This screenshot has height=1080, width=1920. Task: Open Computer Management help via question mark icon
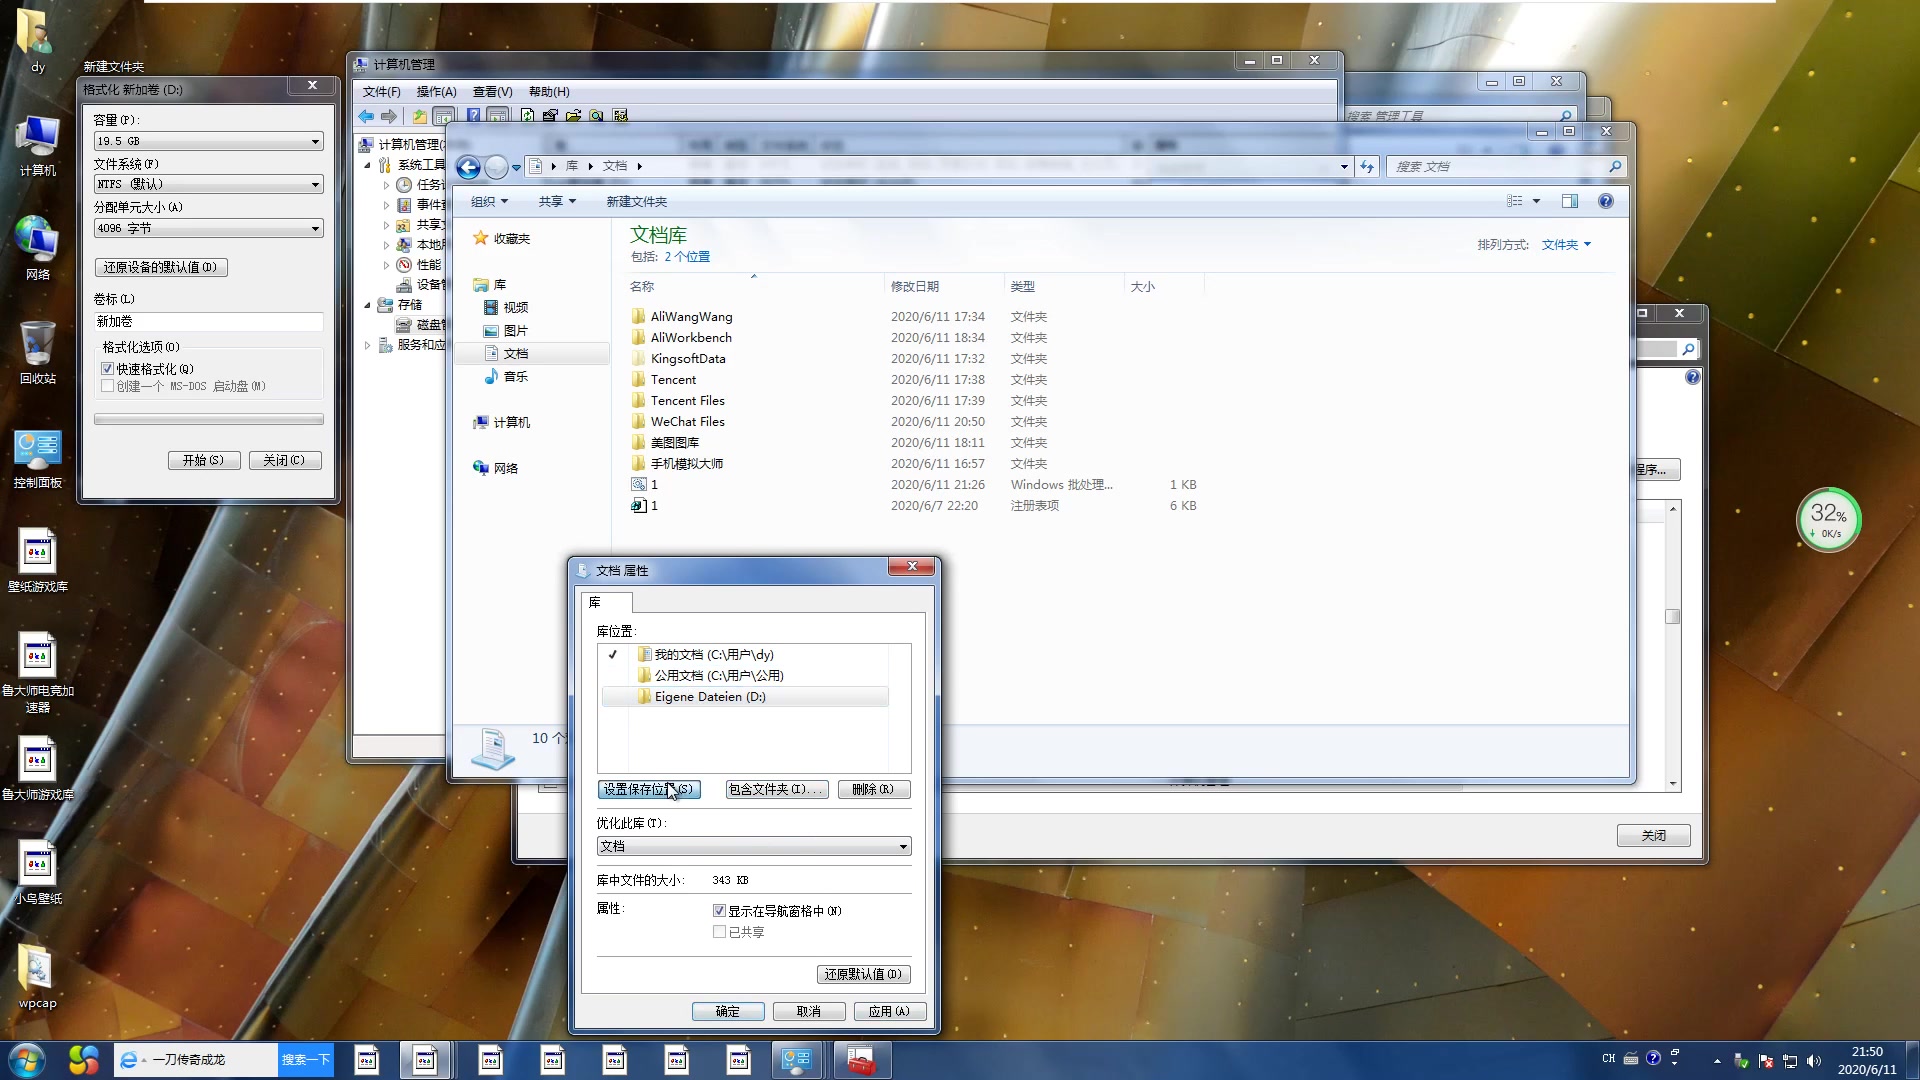click(x=473, y=116)
